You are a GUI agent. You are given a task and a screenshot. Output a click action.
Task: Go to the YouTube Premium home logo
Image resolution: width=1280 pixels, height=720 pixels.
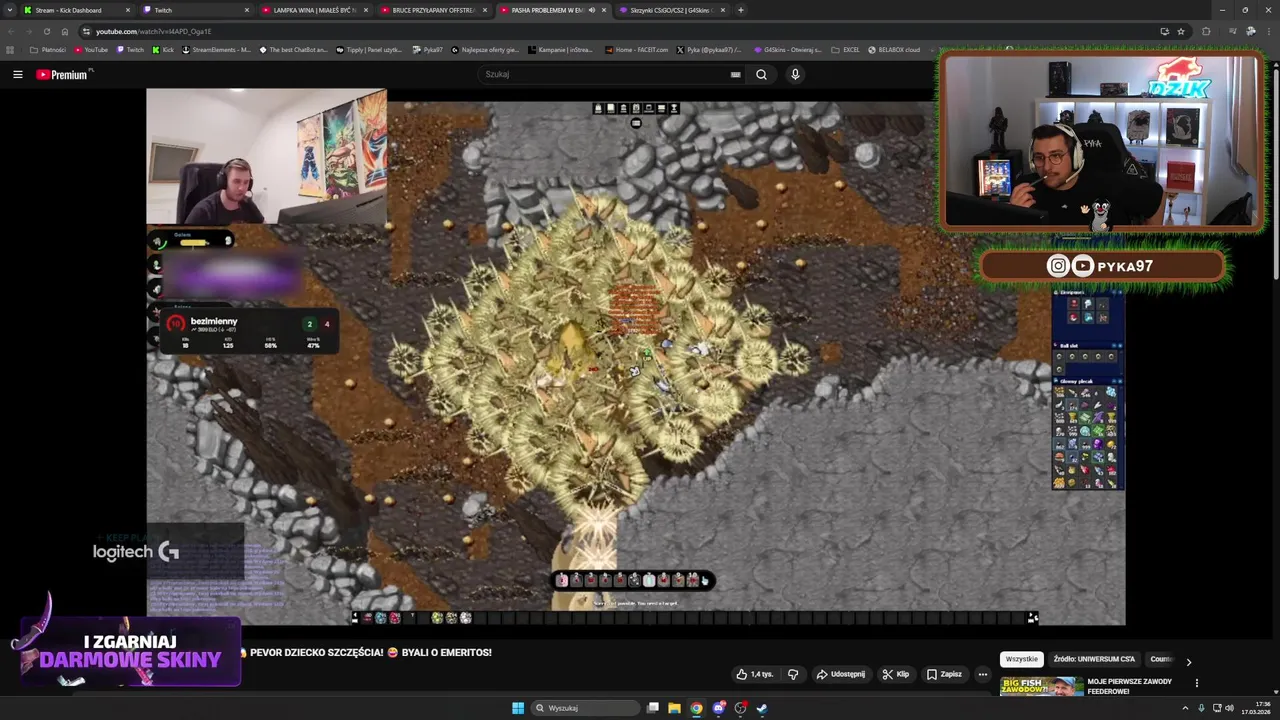pos(62,74)
